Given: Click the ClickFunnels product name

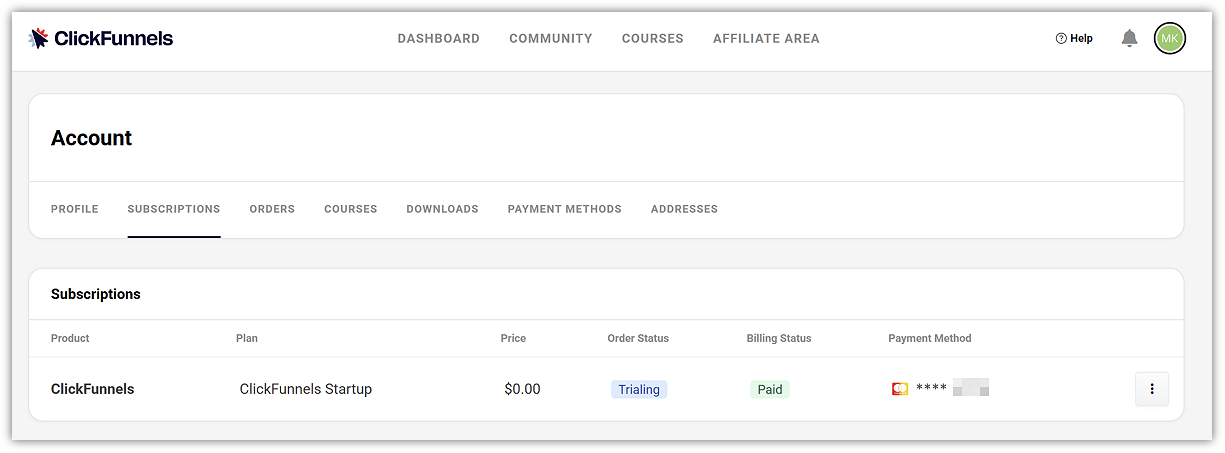Looking at the screenshot, I should (x=92, y=389).
